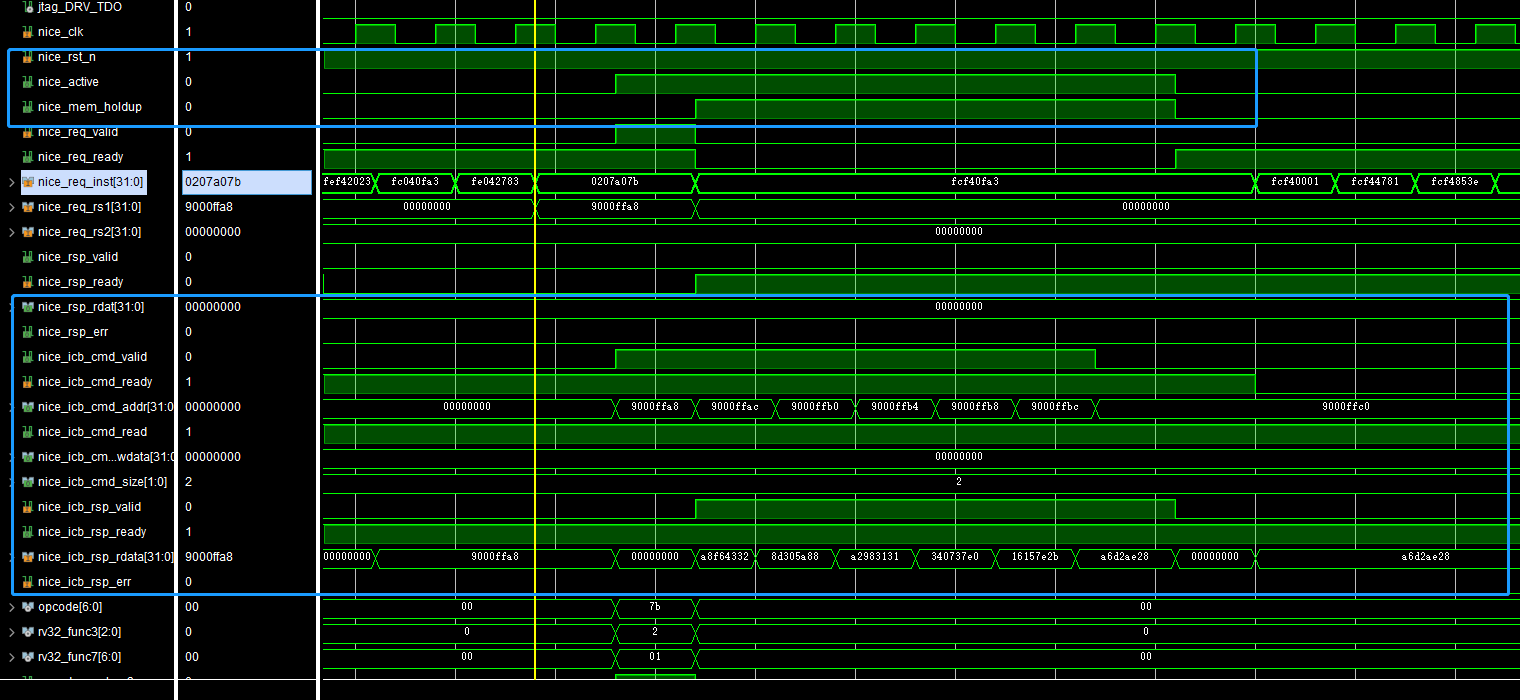Image resolution: width=1520 pixels, height=700 pixels.
Task: Expand the nice_req_rs1[31:0] bus
Action: pos(11,207)
